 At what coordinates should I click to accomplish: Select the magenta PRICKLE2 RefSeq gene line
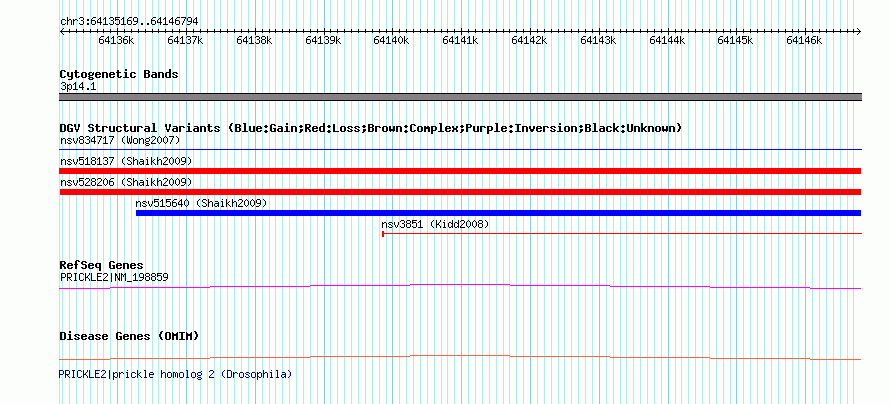pyautogui.click(x=460, y=287)
